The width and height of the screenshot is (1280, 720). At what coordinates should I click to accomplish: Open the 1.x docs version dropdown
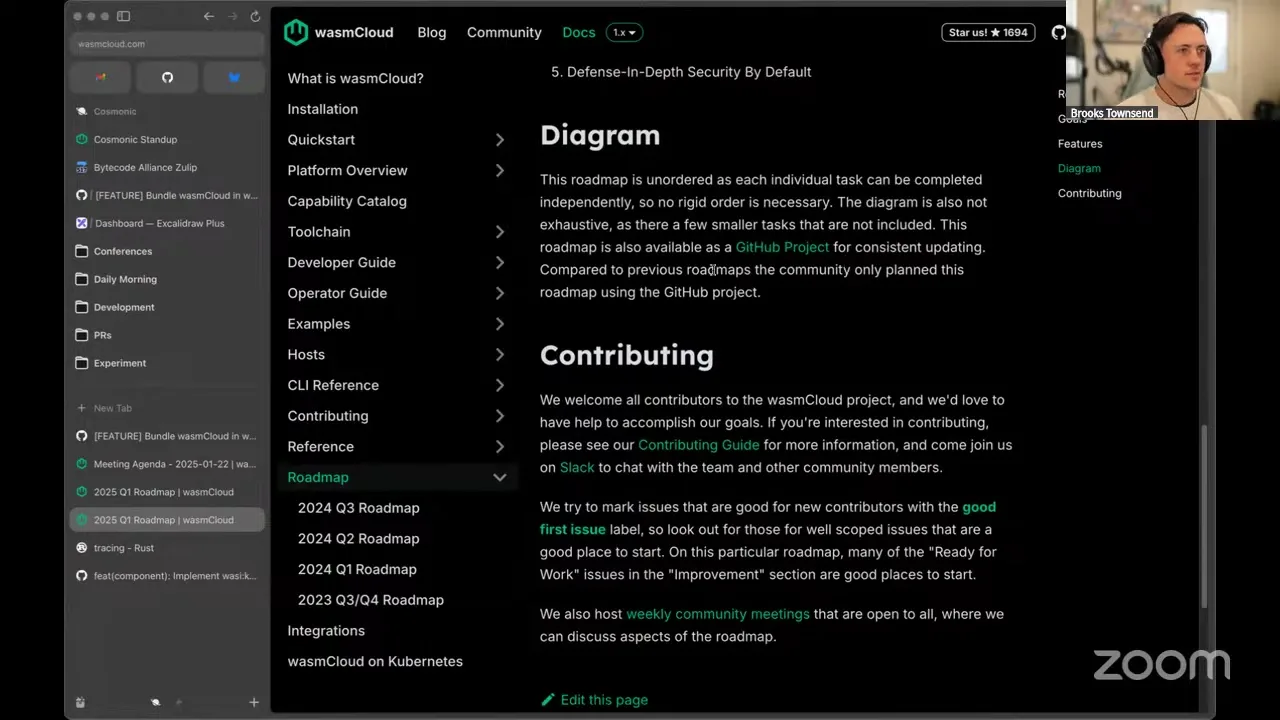624,33
